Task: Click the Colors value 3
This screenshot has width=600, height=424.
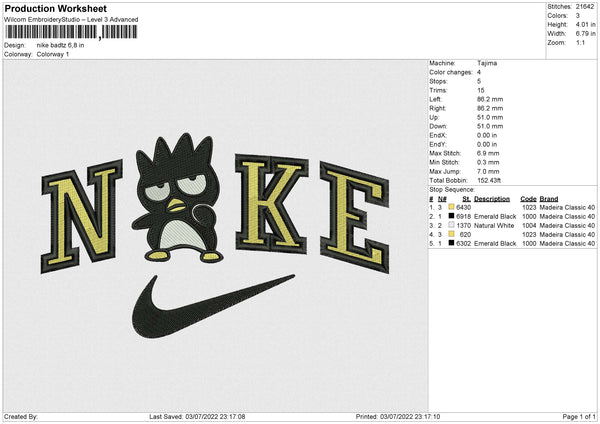Action: click(x=578, y=16)
